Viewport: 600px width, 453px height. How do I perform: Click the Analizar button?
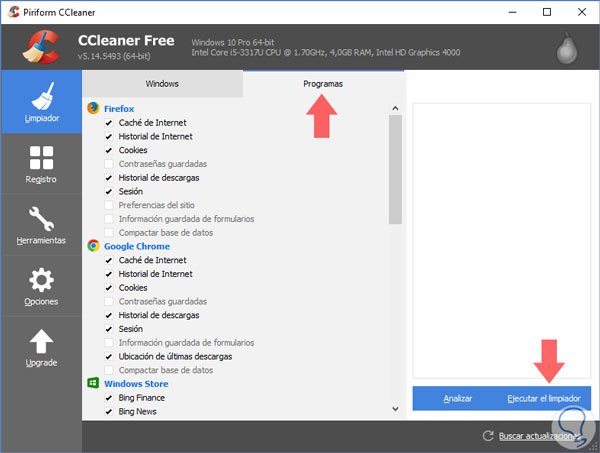pyautogui.click(x=457, y=398)
